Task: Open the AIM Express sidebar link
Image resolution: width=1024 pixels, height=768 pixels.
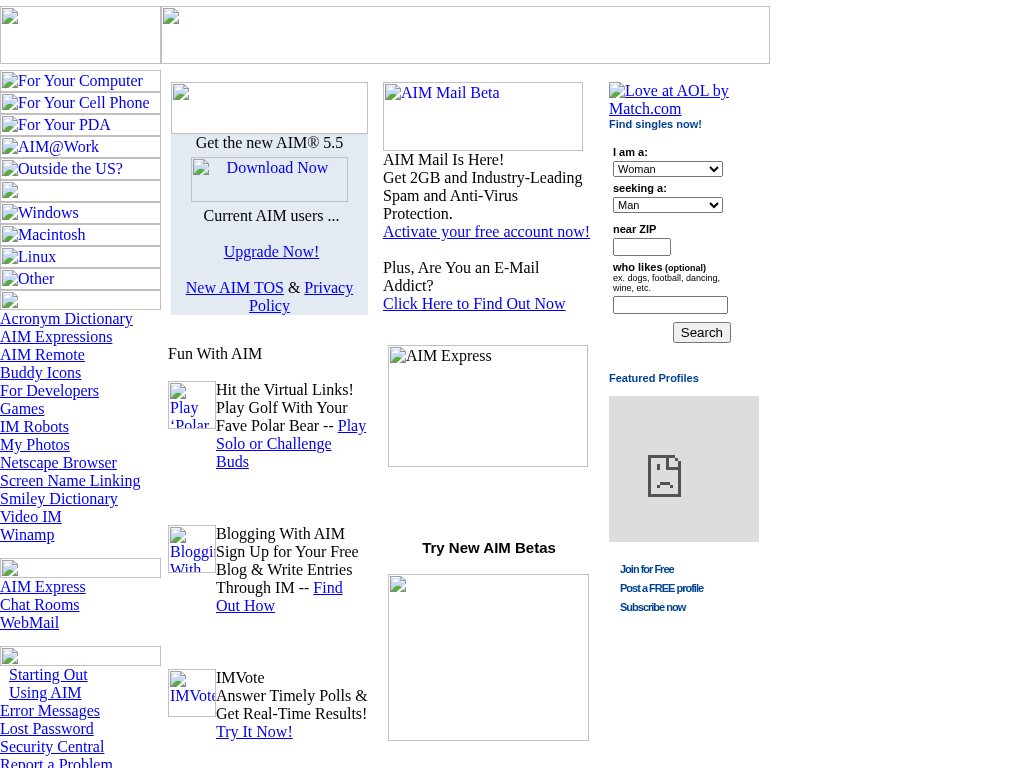Action: 42,587
